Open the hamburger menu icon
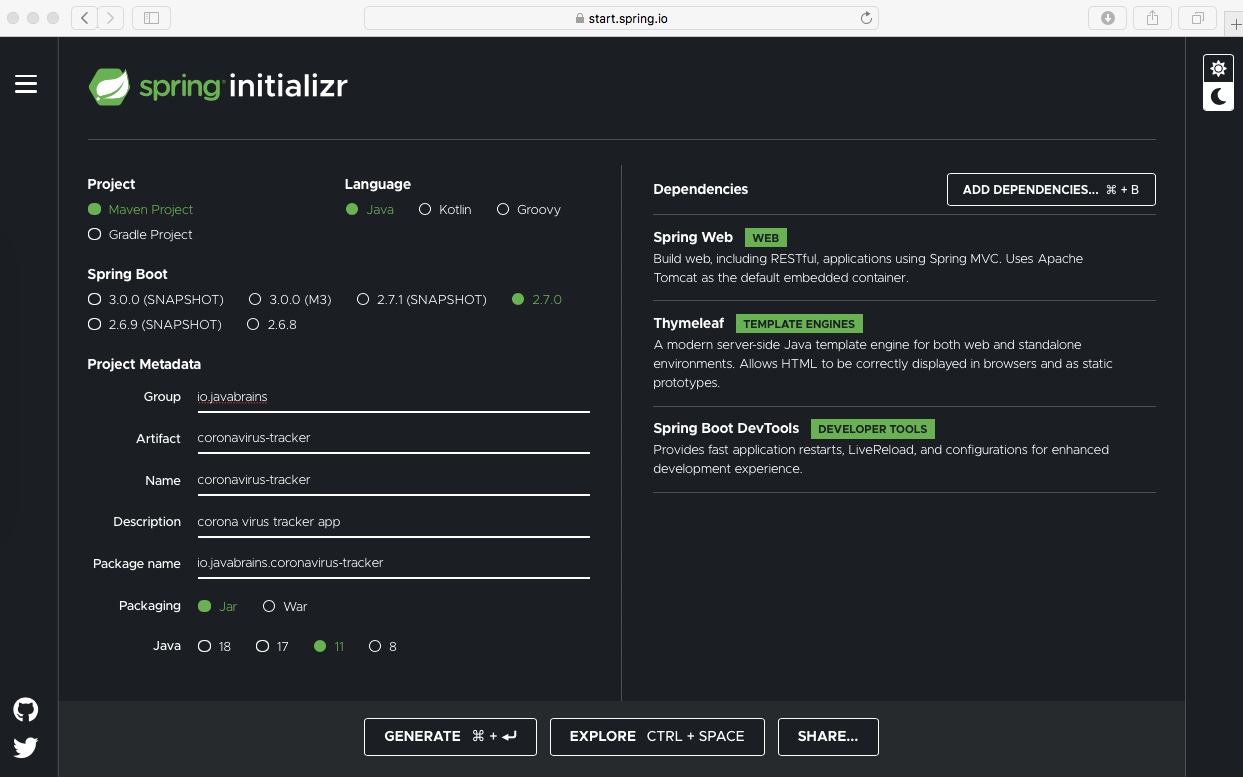This screenshot has width=1243, height=778. click(x=26, y=84)
